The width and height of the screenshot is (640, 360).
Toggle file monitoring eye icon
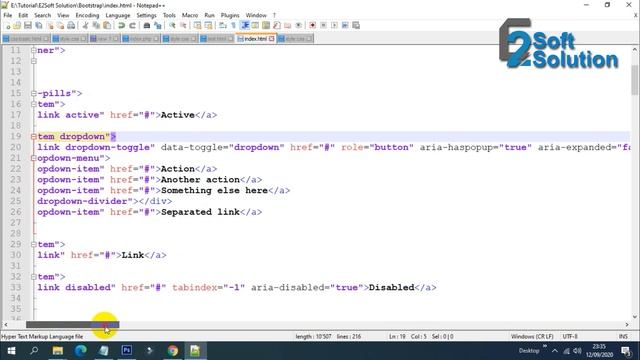click(298, 25)
